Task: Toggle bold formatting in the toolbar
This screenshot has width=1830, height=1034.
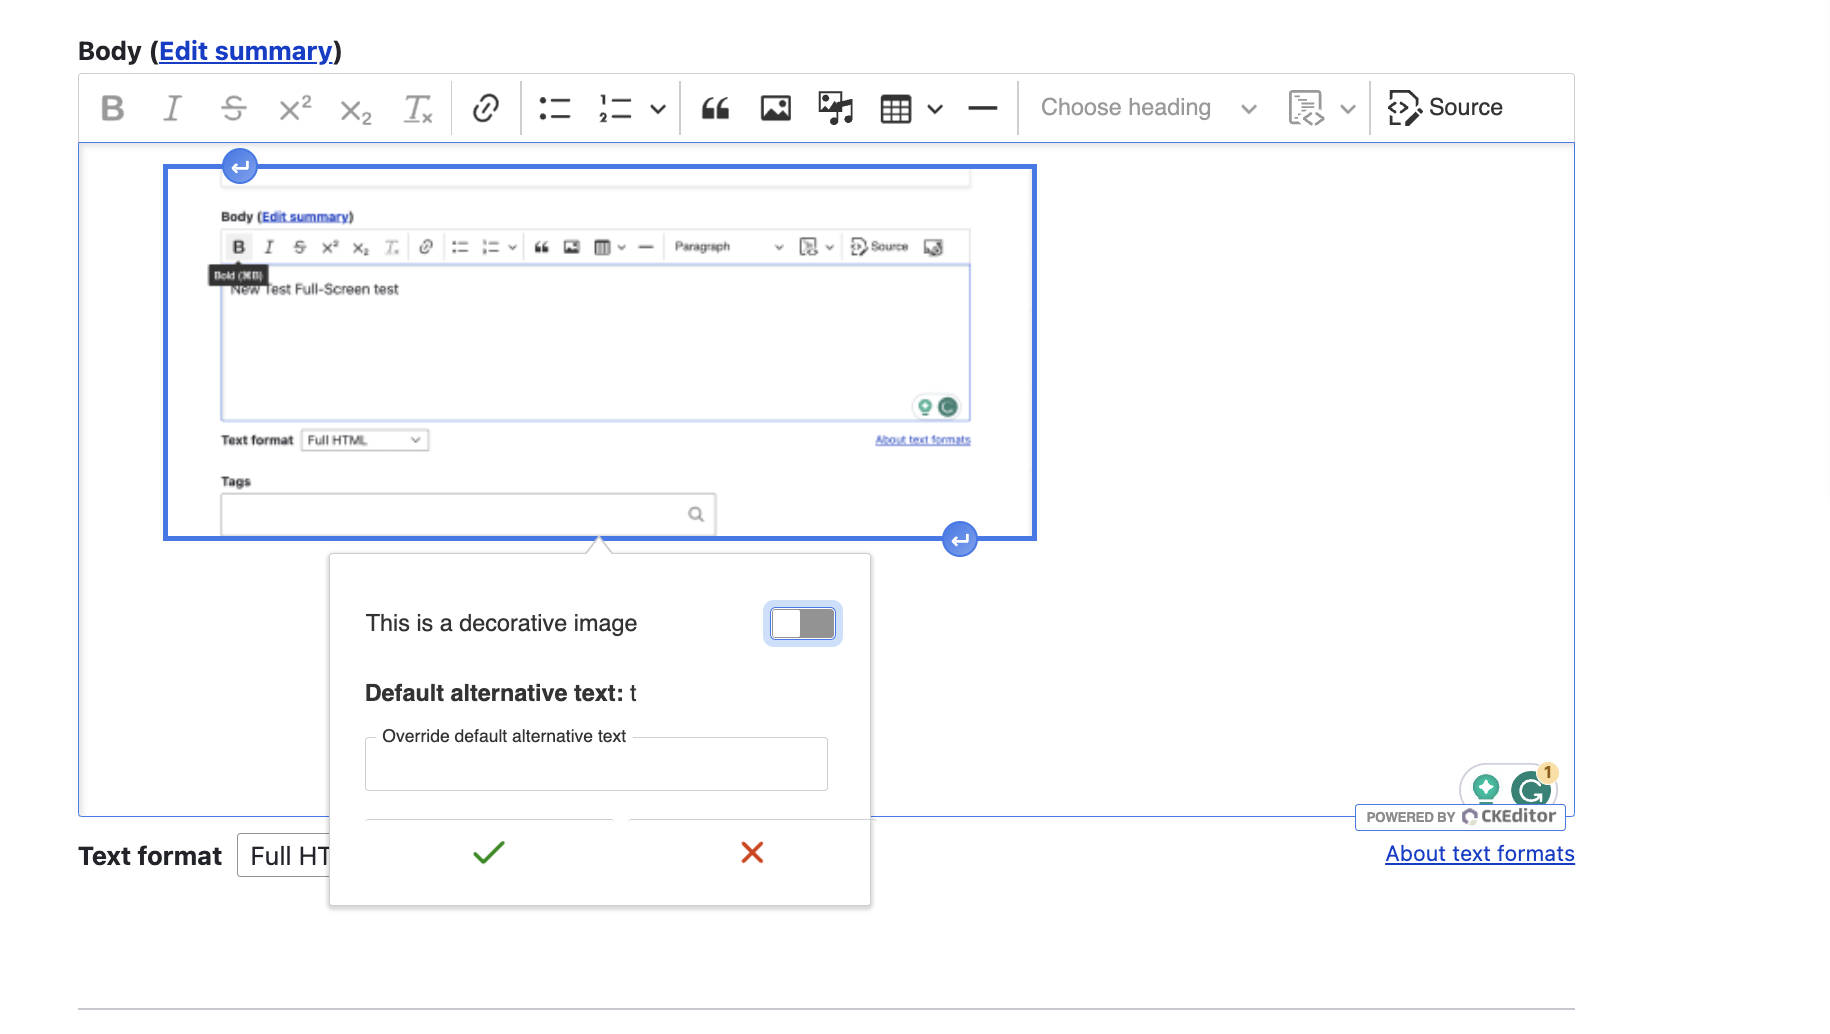Action: (113, 108)
